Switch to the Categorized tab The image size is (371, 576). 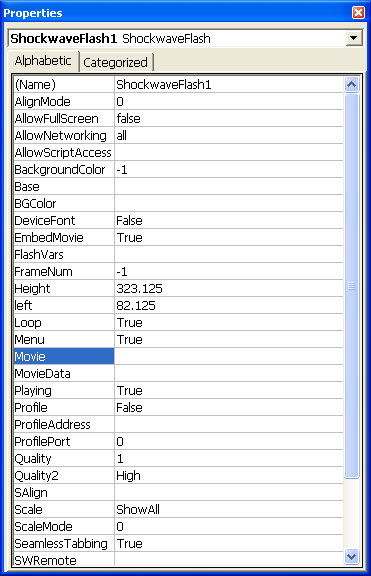[115, 62]
